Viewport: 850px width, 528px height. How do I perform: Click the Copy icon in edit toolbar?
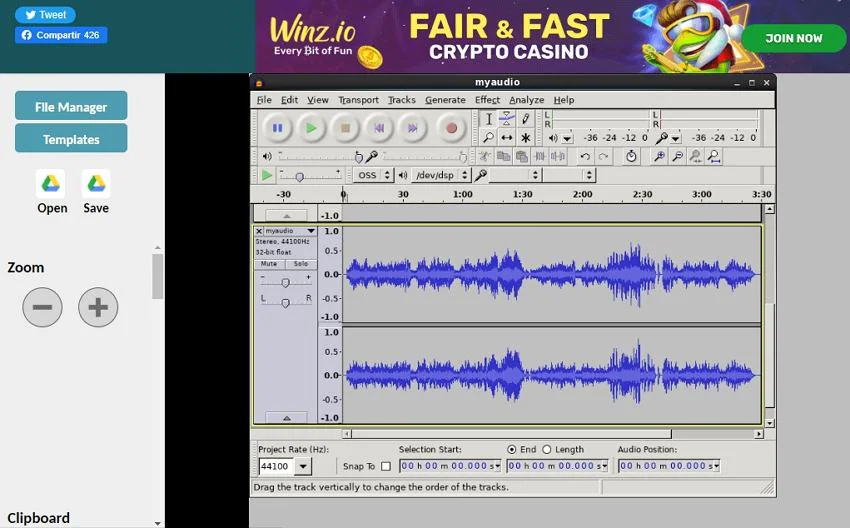click(x=504, y=157)
